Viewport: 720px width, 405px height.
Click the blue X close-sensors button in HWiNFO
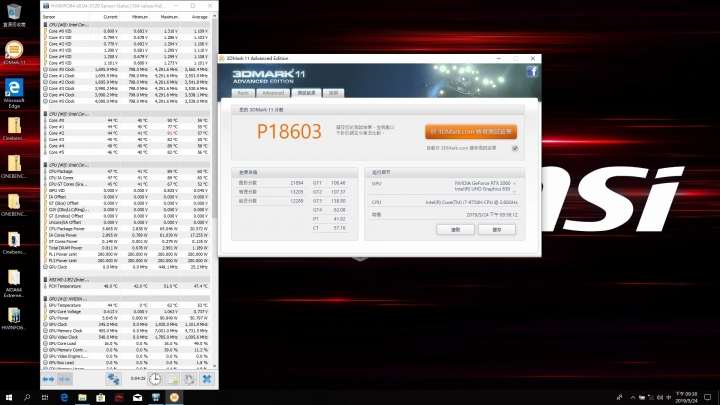(207, 379)
